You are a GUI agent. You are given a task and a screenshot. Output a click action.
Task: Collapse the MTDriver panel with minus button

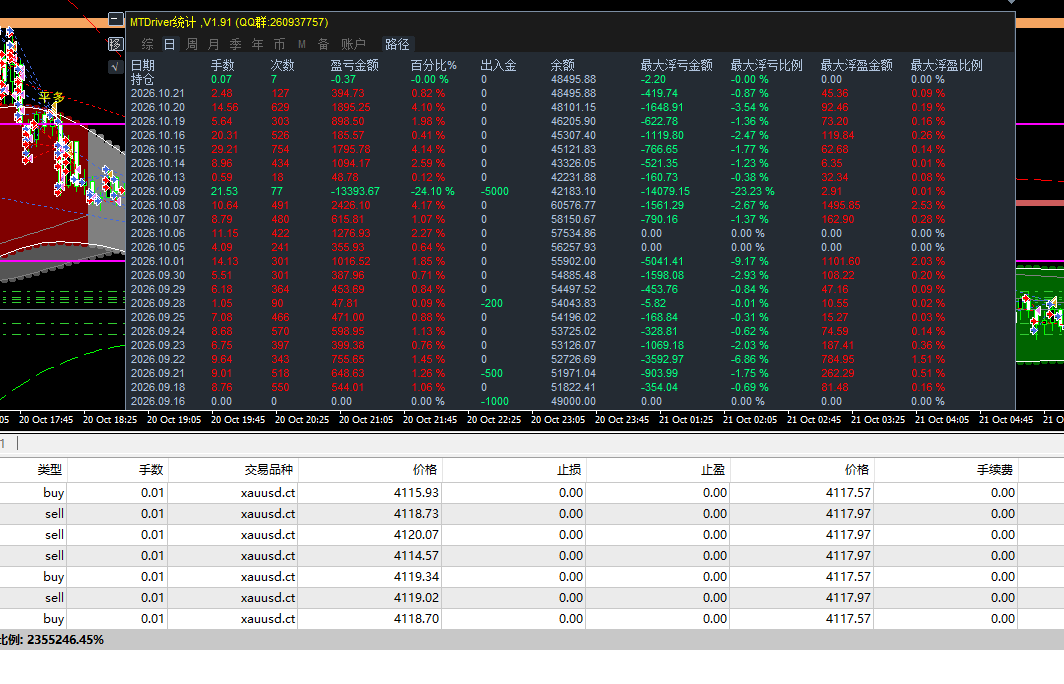pyautogui.click(x=116, y=20)
